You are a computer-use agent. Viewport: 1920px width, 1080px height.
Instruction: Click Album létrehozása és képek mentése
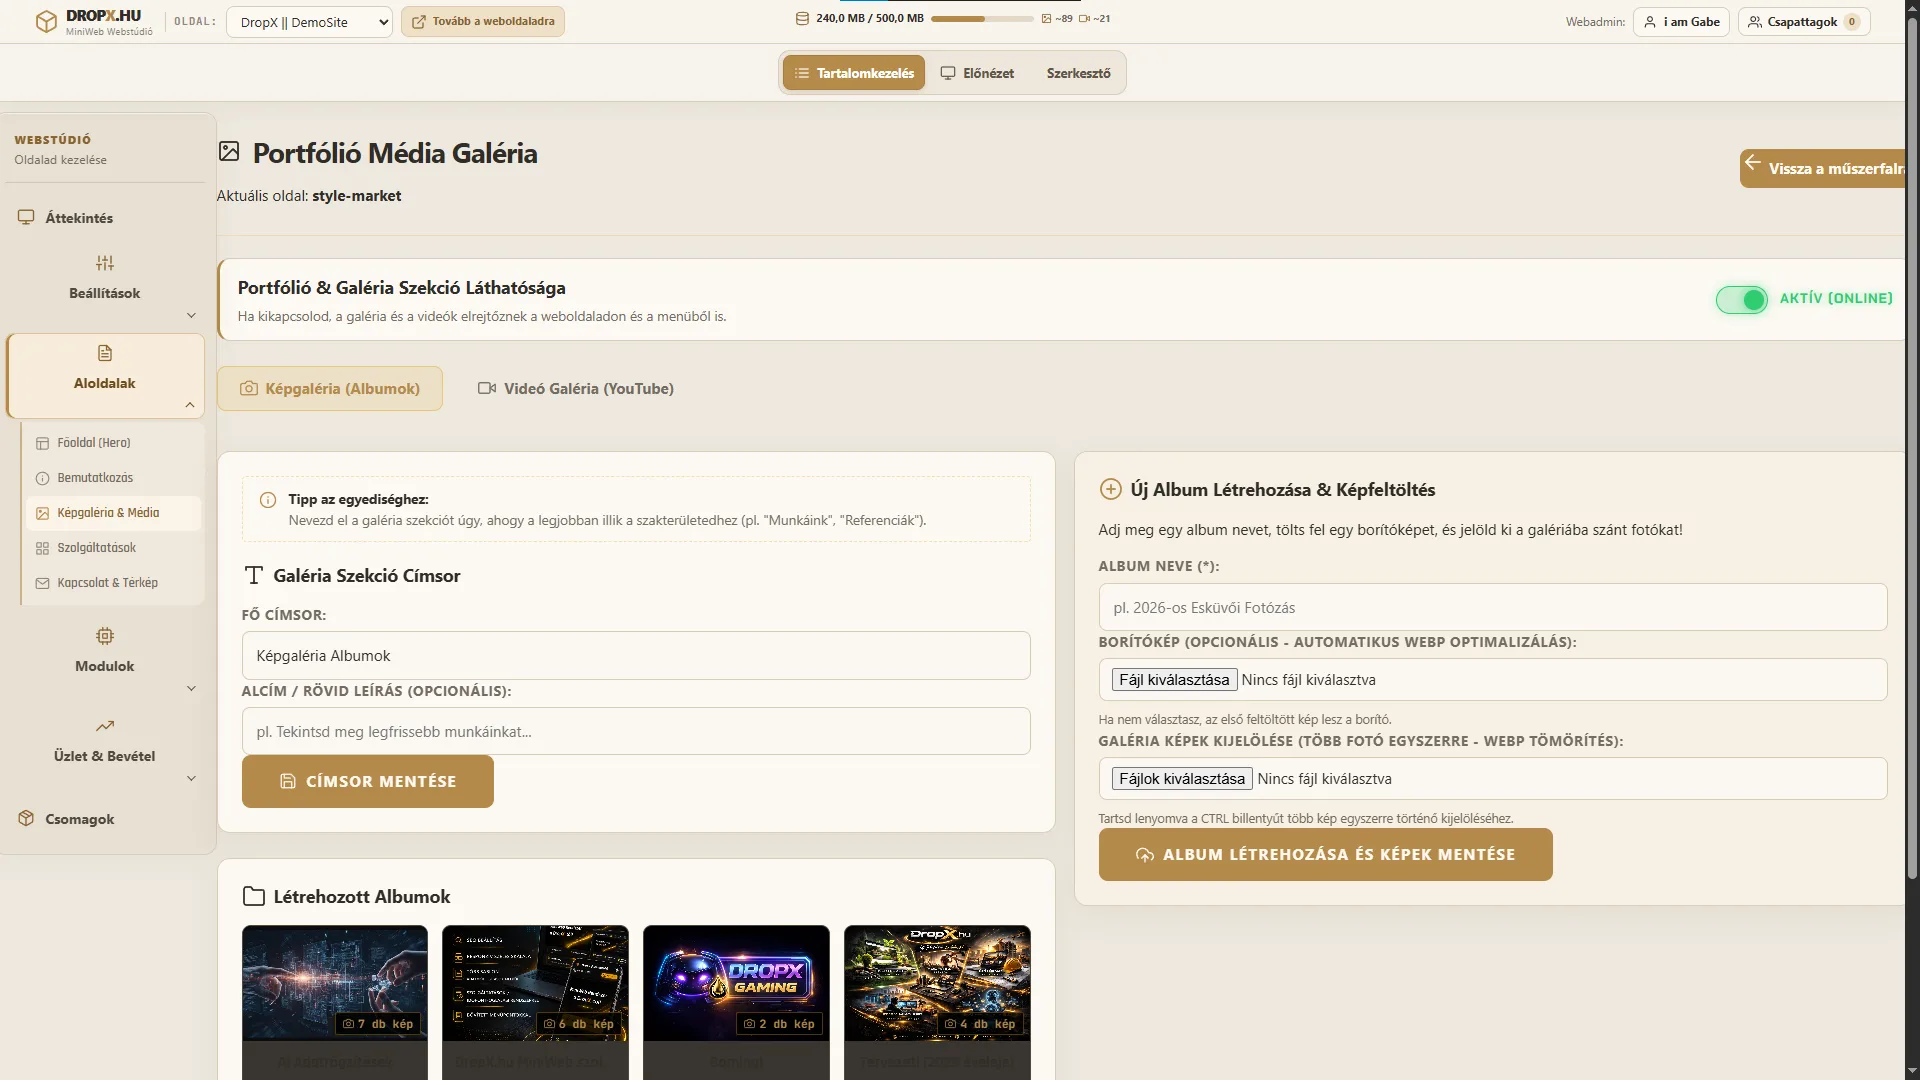[x=1326, y=854]
